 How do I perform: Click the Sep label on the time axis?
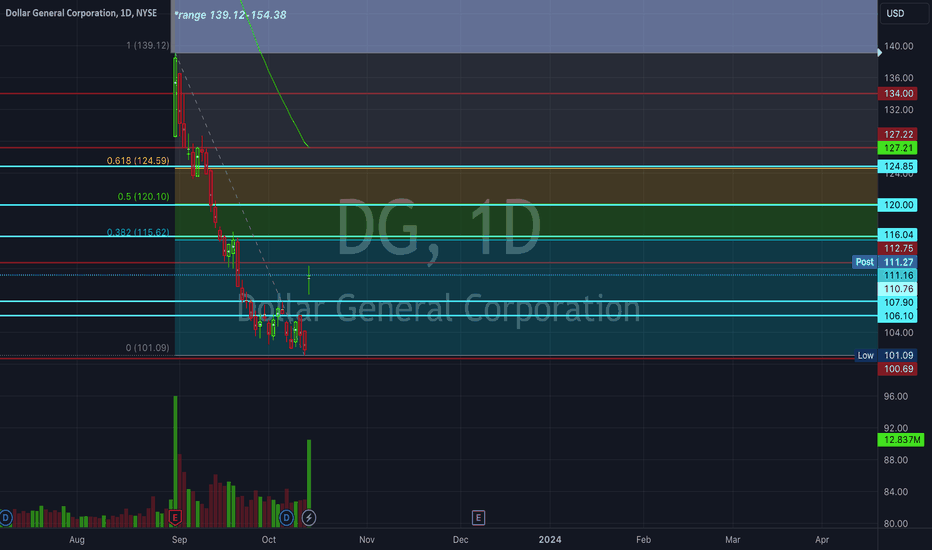click(x=179, y=540)
